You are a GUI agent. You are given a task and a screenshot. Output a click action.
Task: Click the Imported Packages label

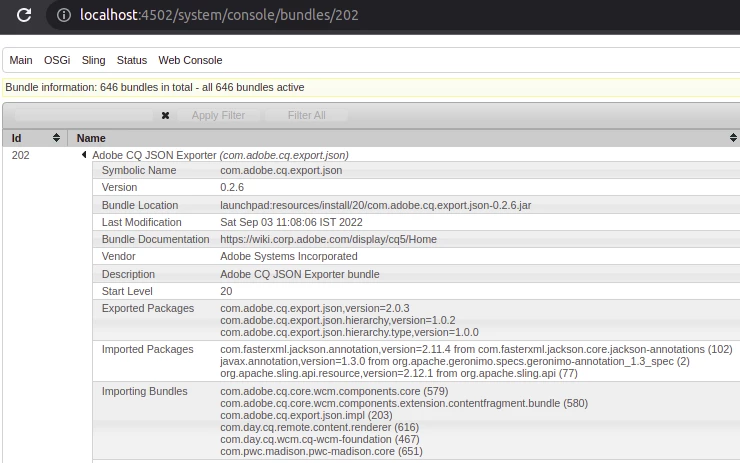[148, 349]
